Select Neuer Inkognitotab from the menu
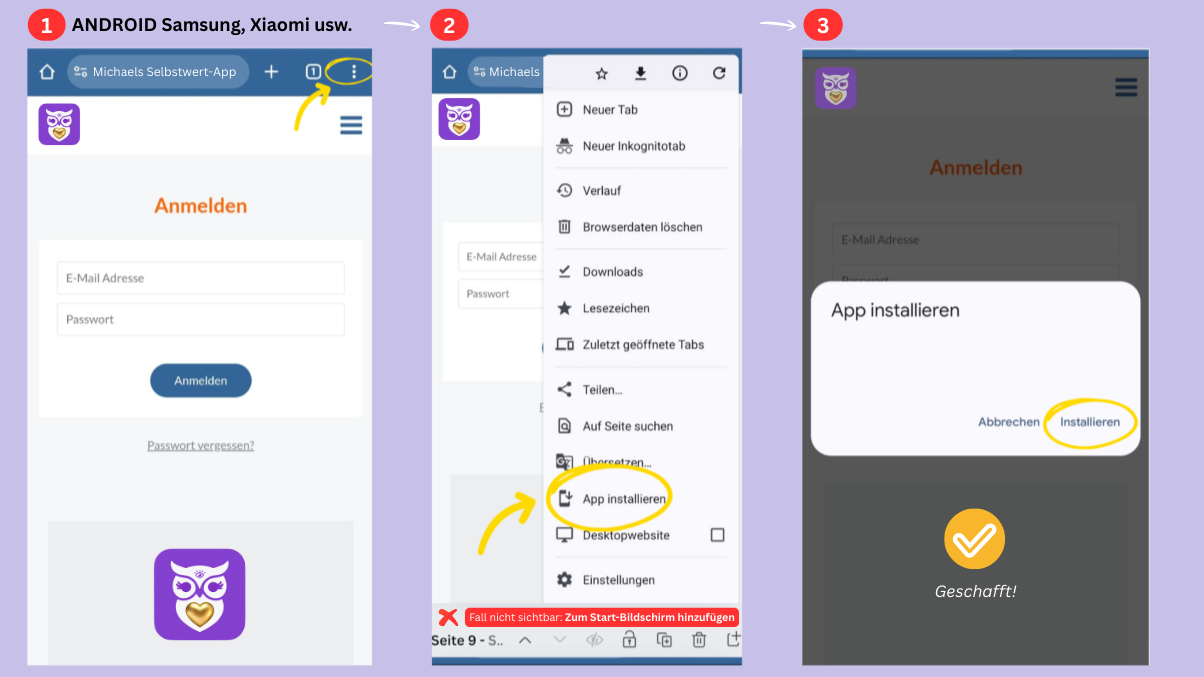This screenshot has height=677, width=1204. [x=634, y=146]
